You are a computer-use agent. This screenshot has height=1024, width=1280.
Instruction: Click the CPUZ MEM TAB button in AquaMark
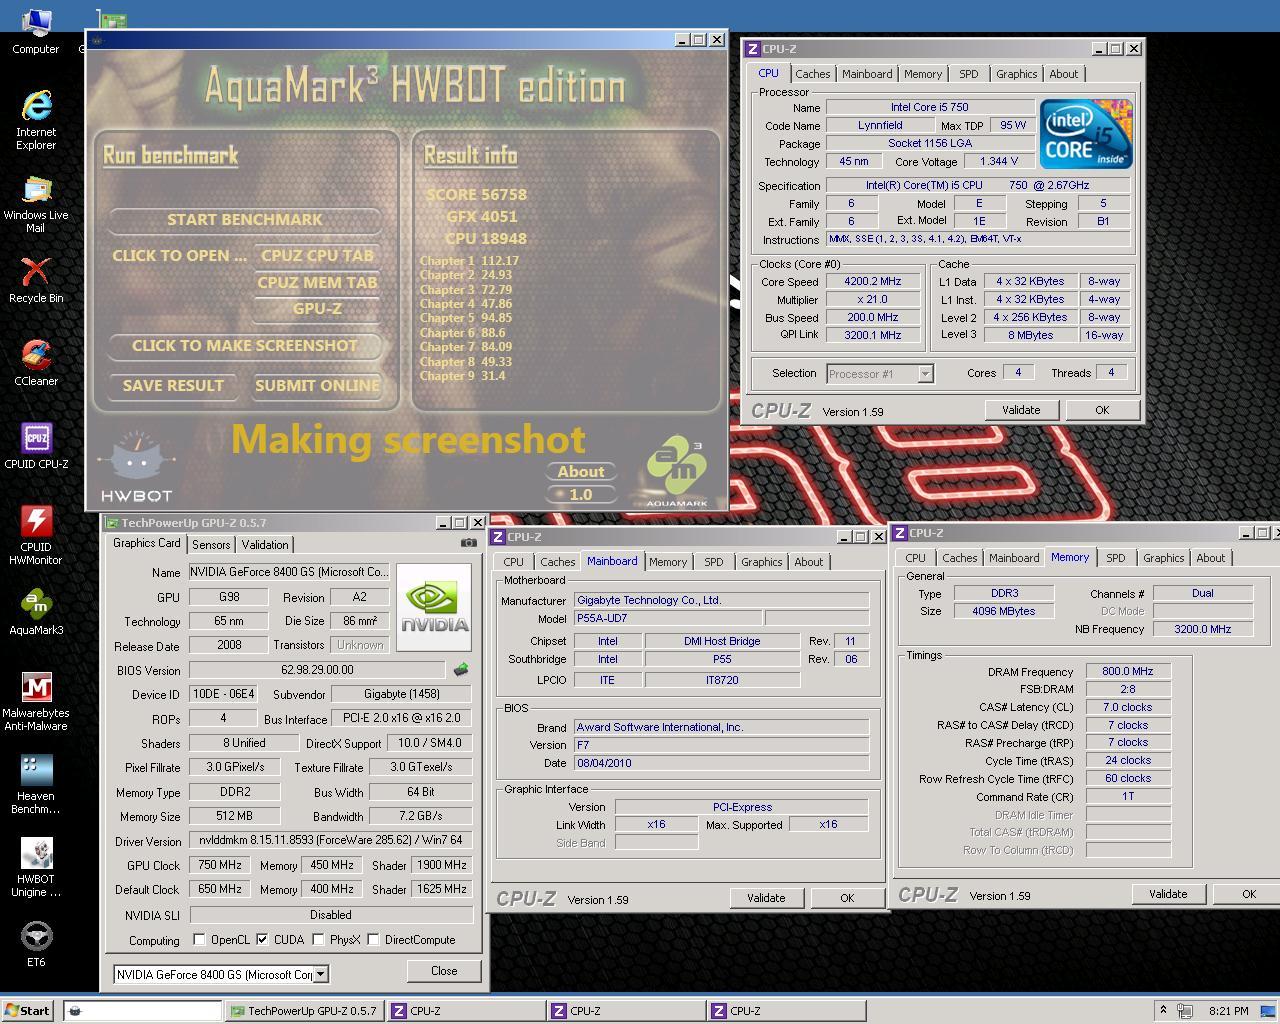click(317, 283)
